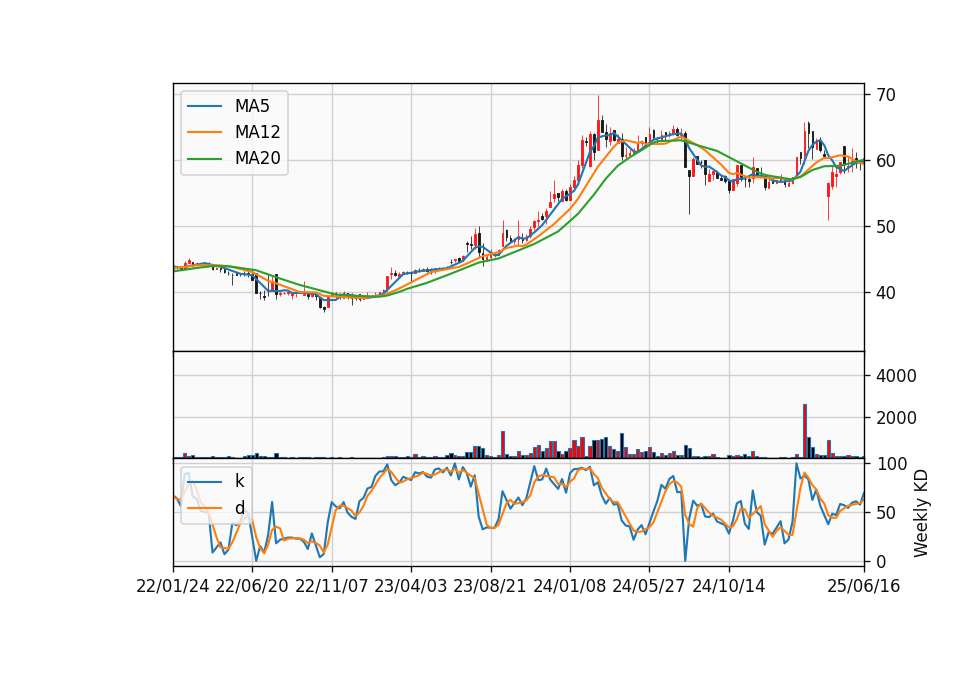960x690 pixels.
Task: Click the 4000 volume axis label
Action: pyautogui.click(x=896, y=376)
